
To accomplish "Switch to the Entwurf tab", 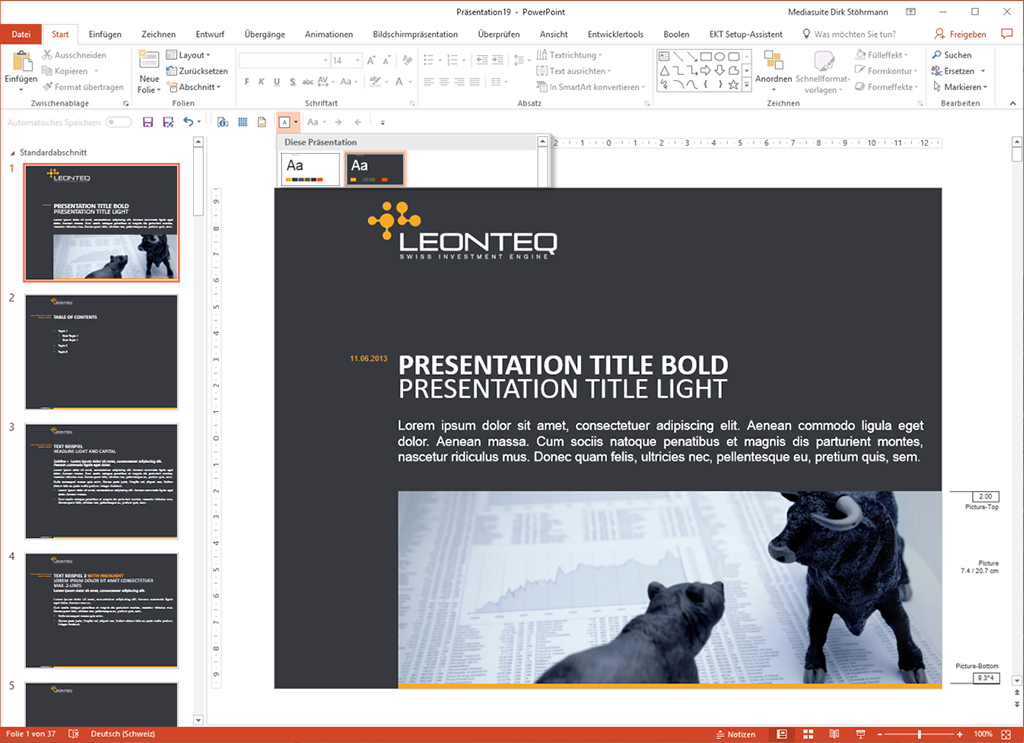I will 210,34.
